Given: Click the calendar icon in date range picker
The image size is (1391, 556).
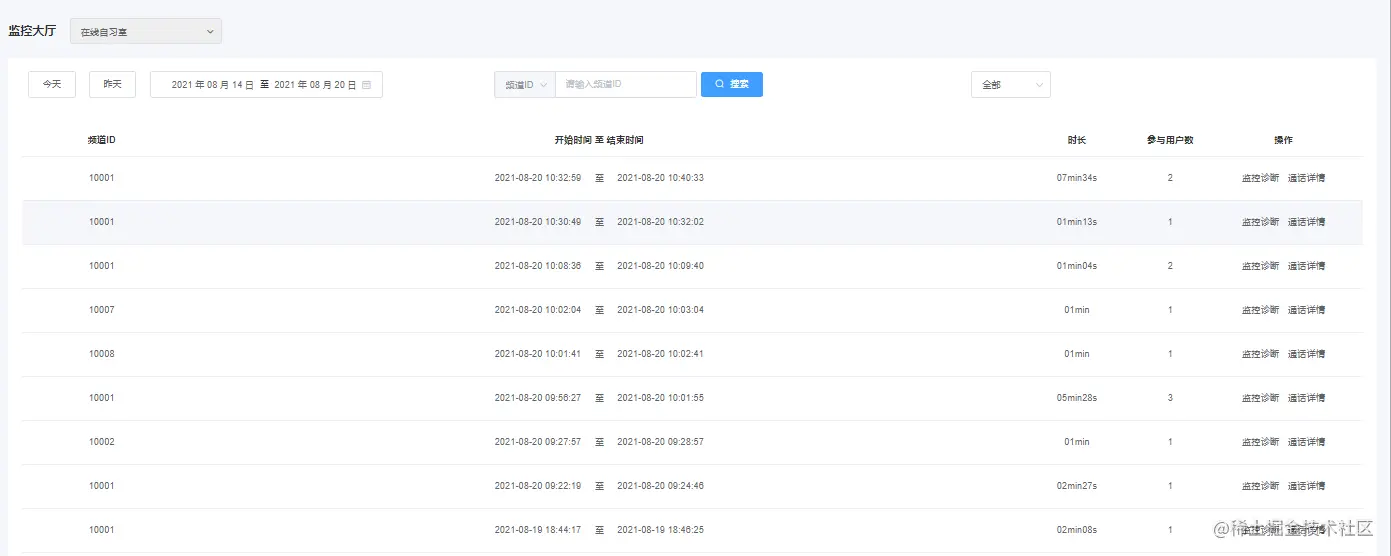Looking at the screenshot, I should [x=366, y=85].
